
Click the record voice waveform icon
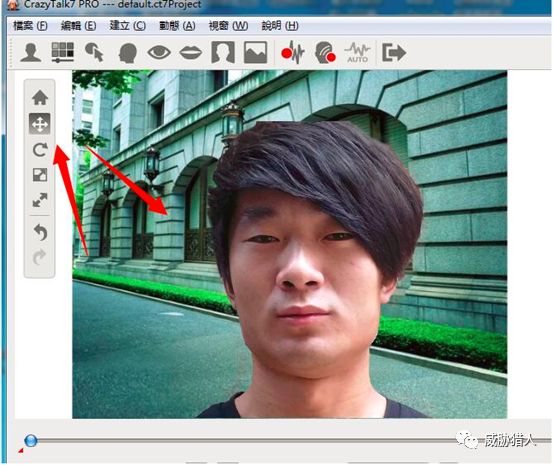click(293, 53)
